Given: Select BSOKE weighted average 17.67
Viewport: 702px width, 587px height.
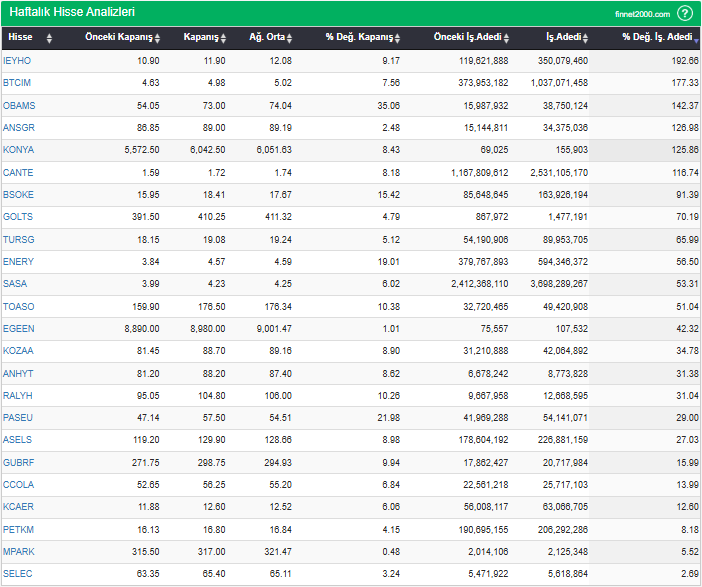Looking at the screenshot, I should [x=280, y=194].
